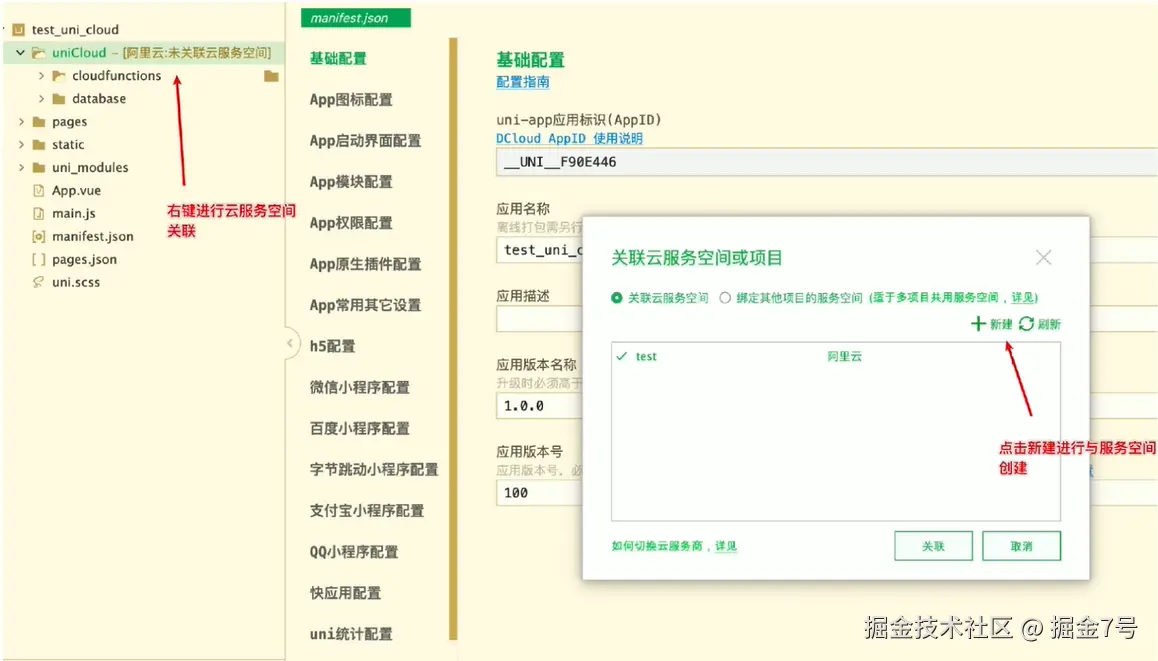Select the 绑定其他项目的服务空间 radio option
This screenshot has height=661, width=1158.
click(725, 298)
